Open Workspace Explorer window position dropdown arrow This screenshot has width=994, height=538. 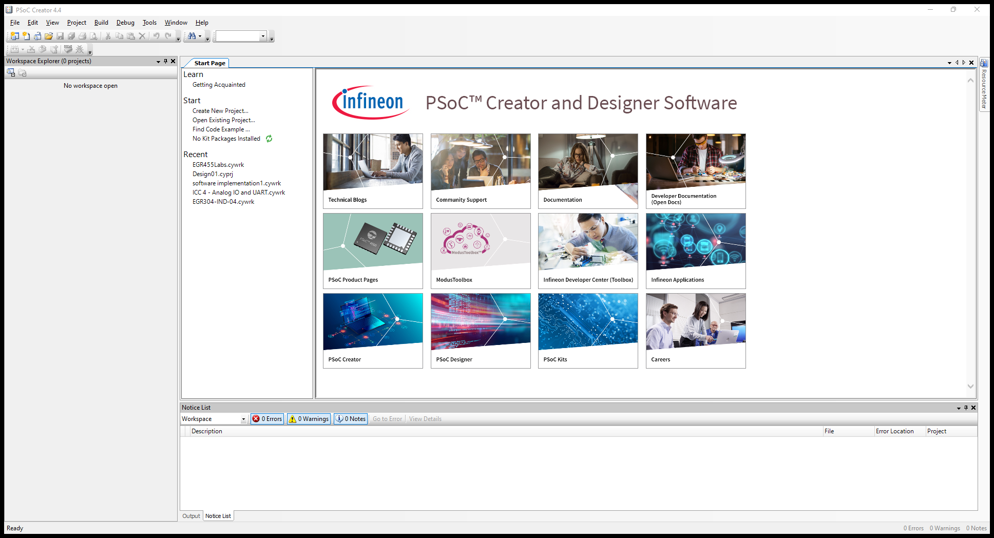tap(158, 61)
